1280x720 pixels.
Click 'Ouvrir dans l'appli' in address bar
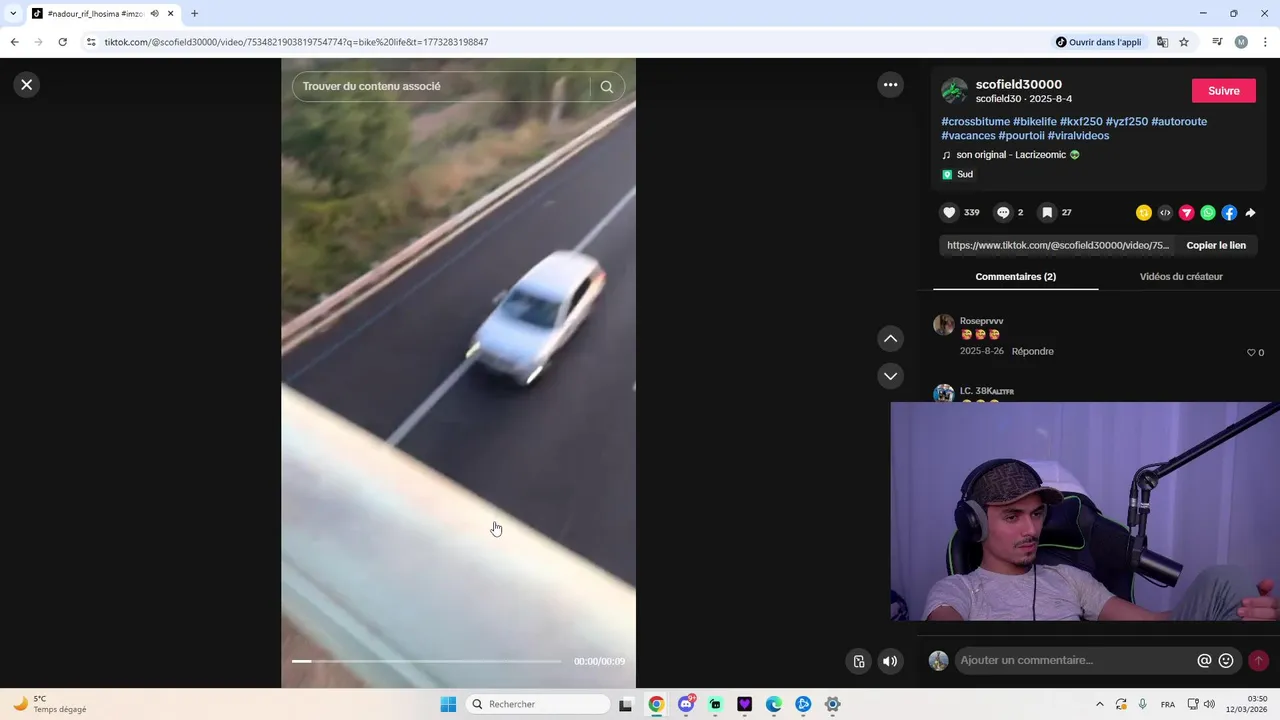point(1098,42)
